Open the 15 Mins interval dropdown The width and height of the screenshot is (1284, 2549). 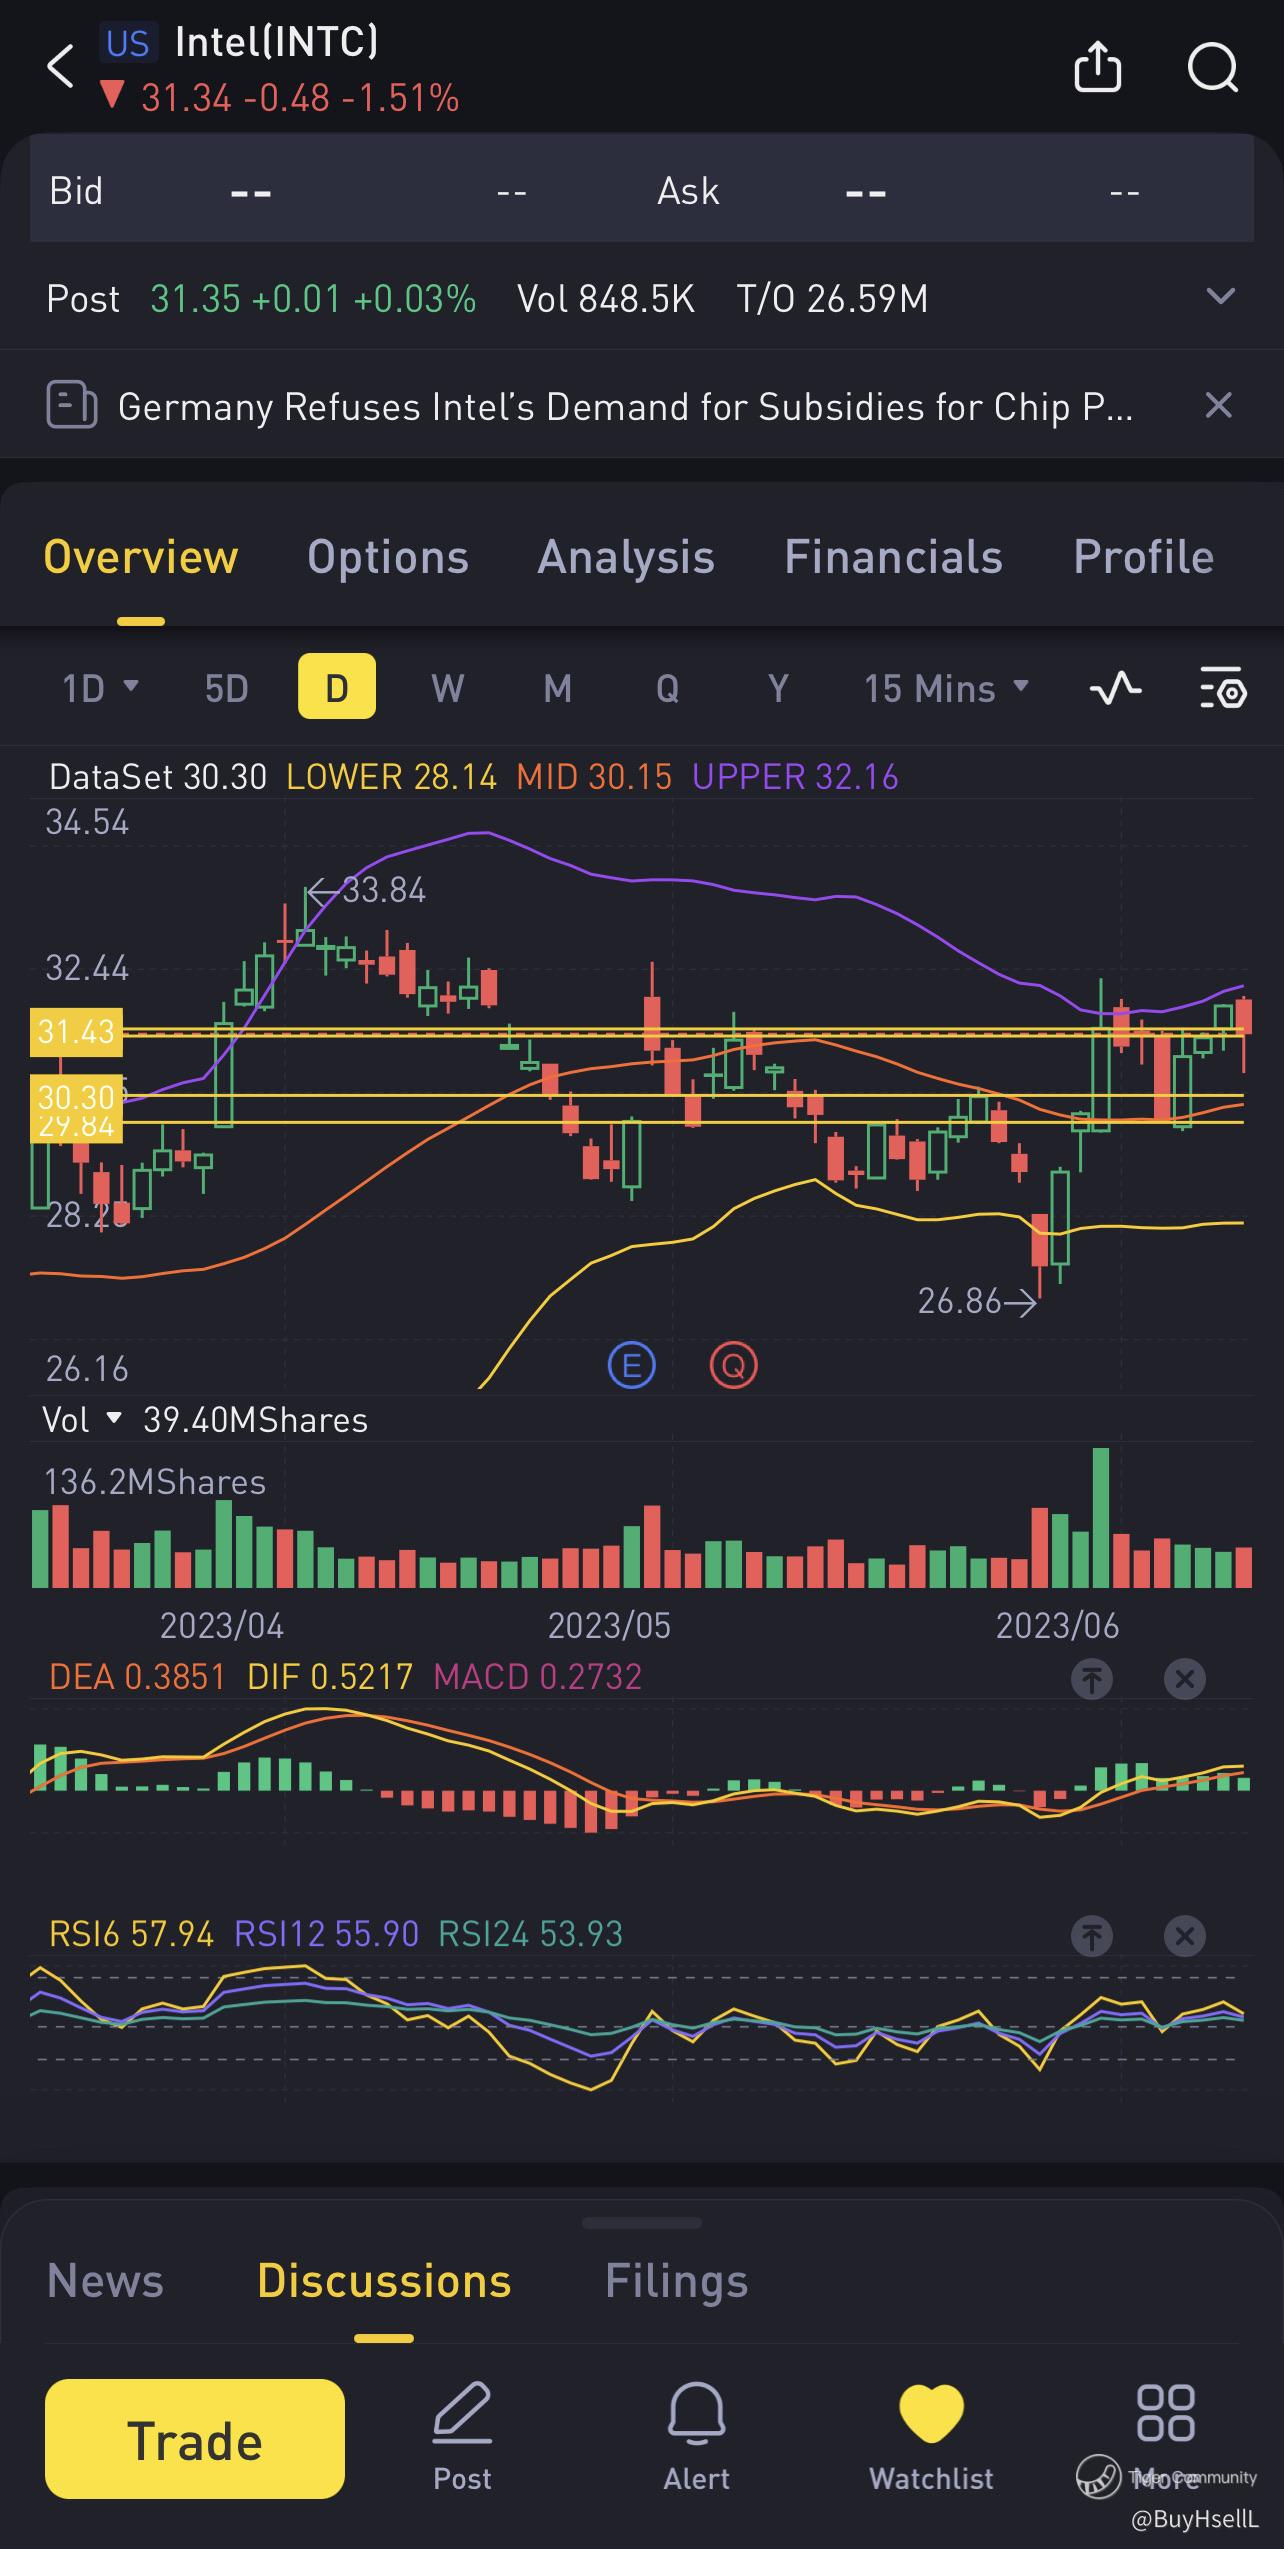pyautogui.click(x=946, y=688)
